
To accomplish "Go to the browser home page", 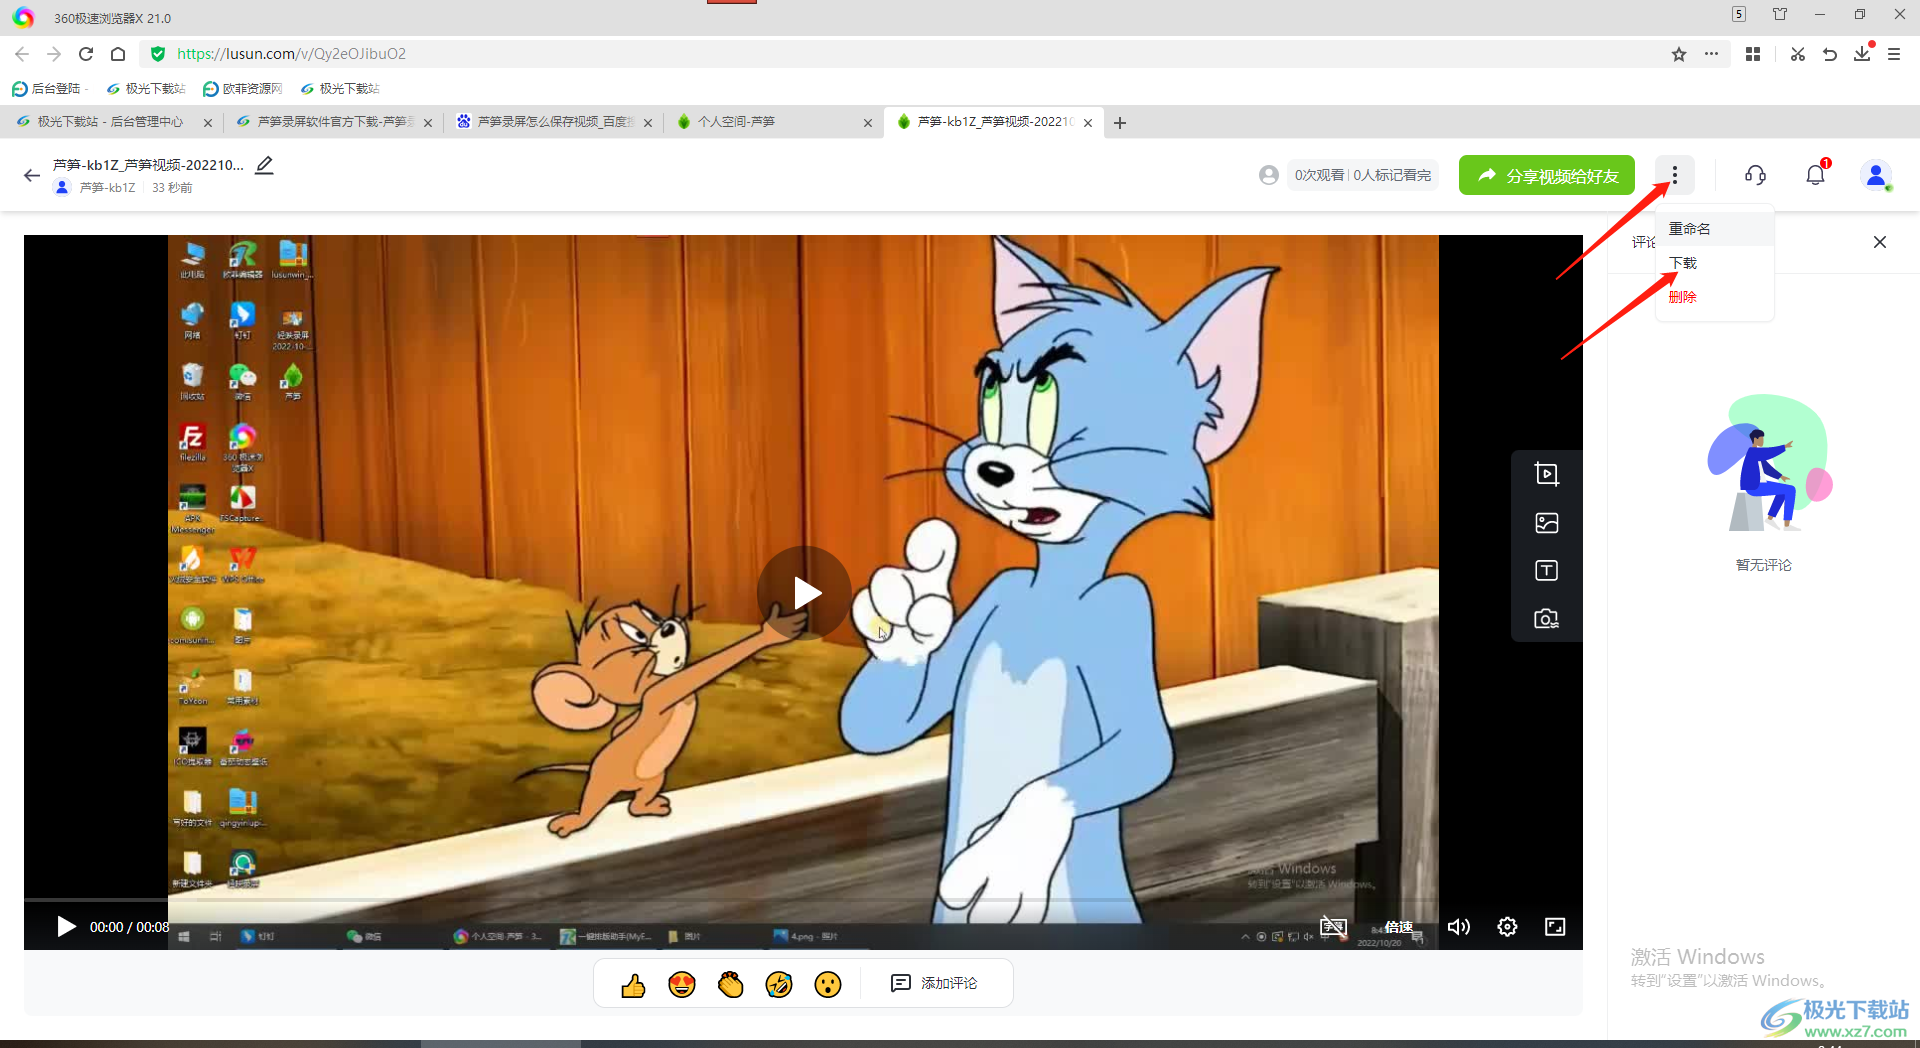I will [118, 54].
